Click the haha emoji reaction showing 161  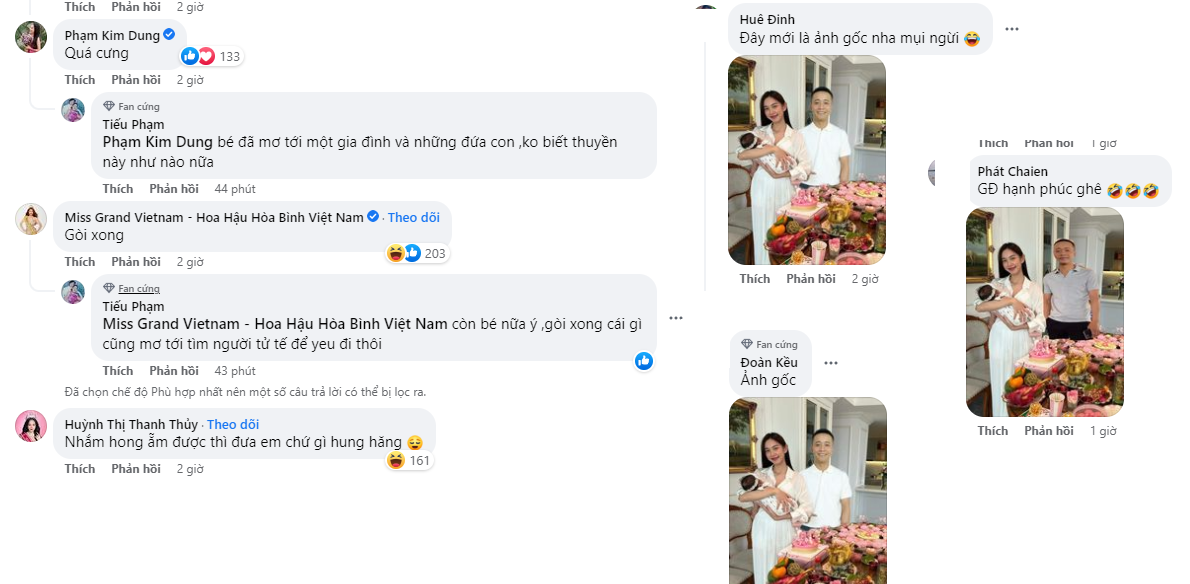(395, 458)
